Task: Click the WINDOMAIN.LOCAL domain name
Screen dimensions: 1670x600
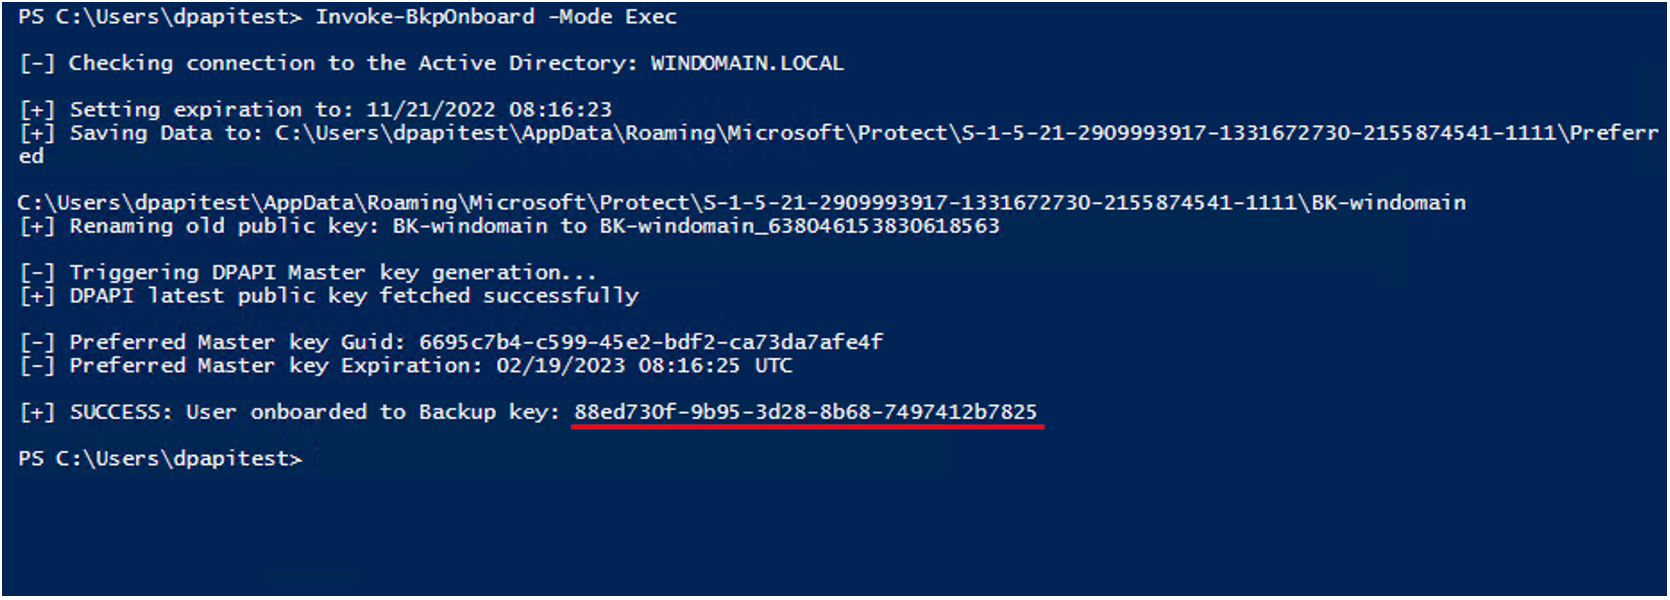Action: [x=747, y=63]
